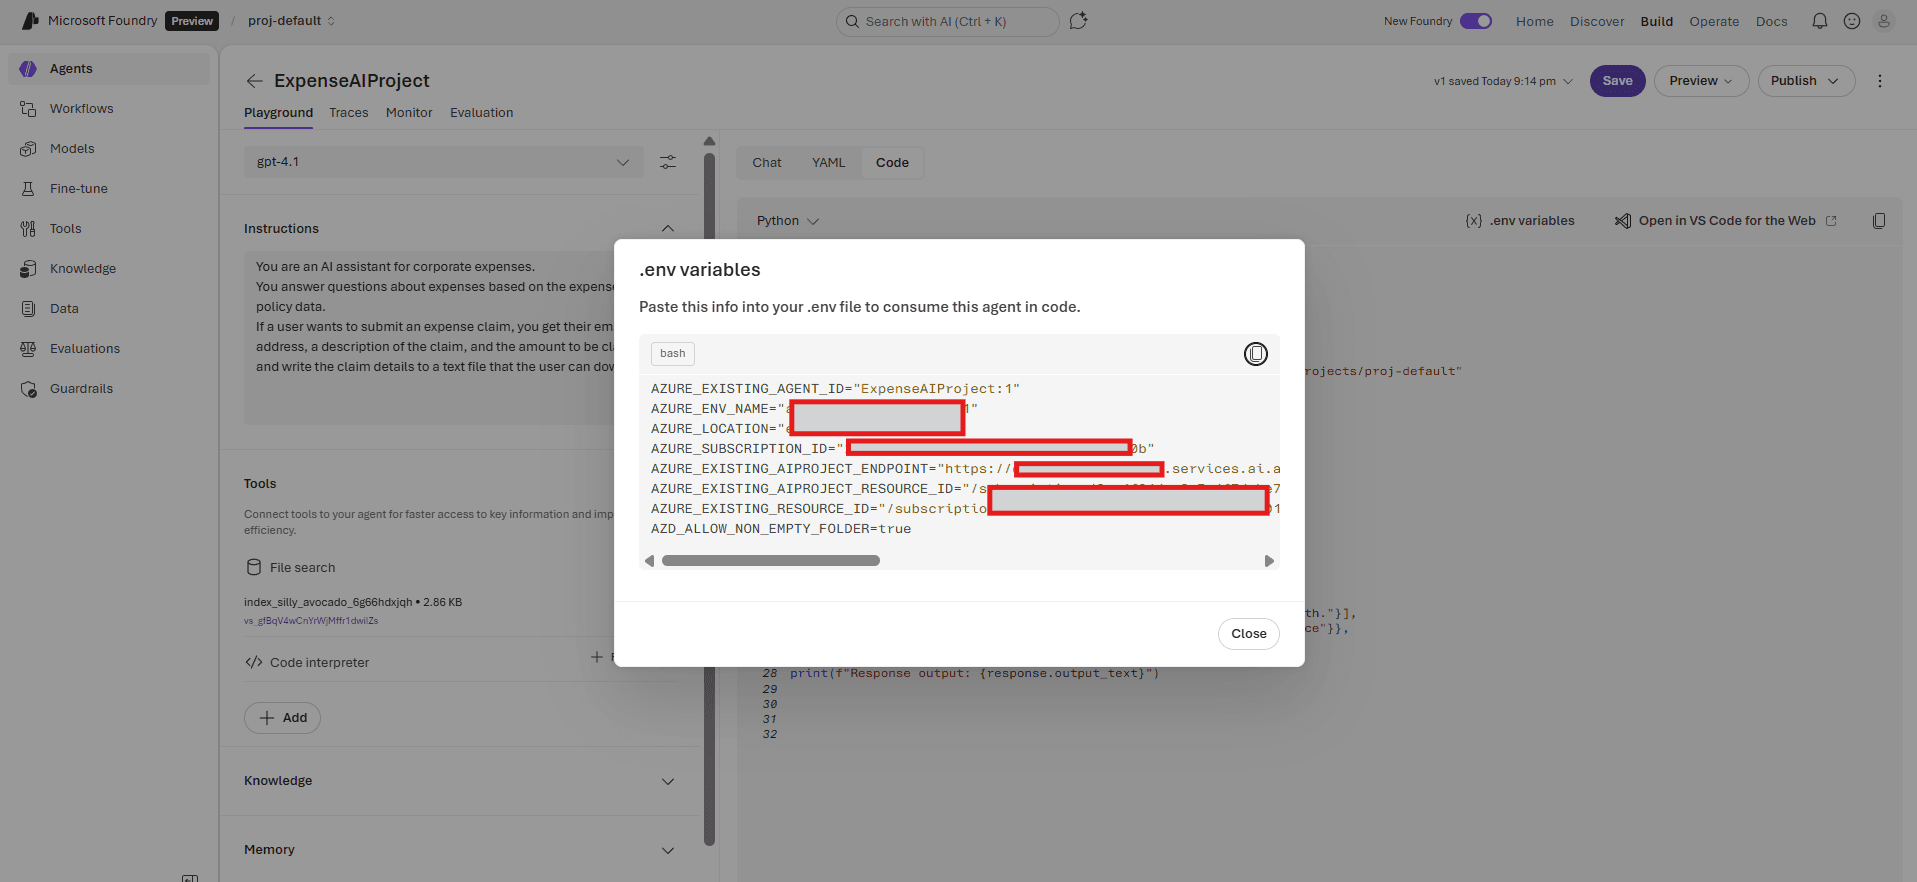Switch to the Monitor tab
The image size is (1917, 882).
click(x=409, y=113)
